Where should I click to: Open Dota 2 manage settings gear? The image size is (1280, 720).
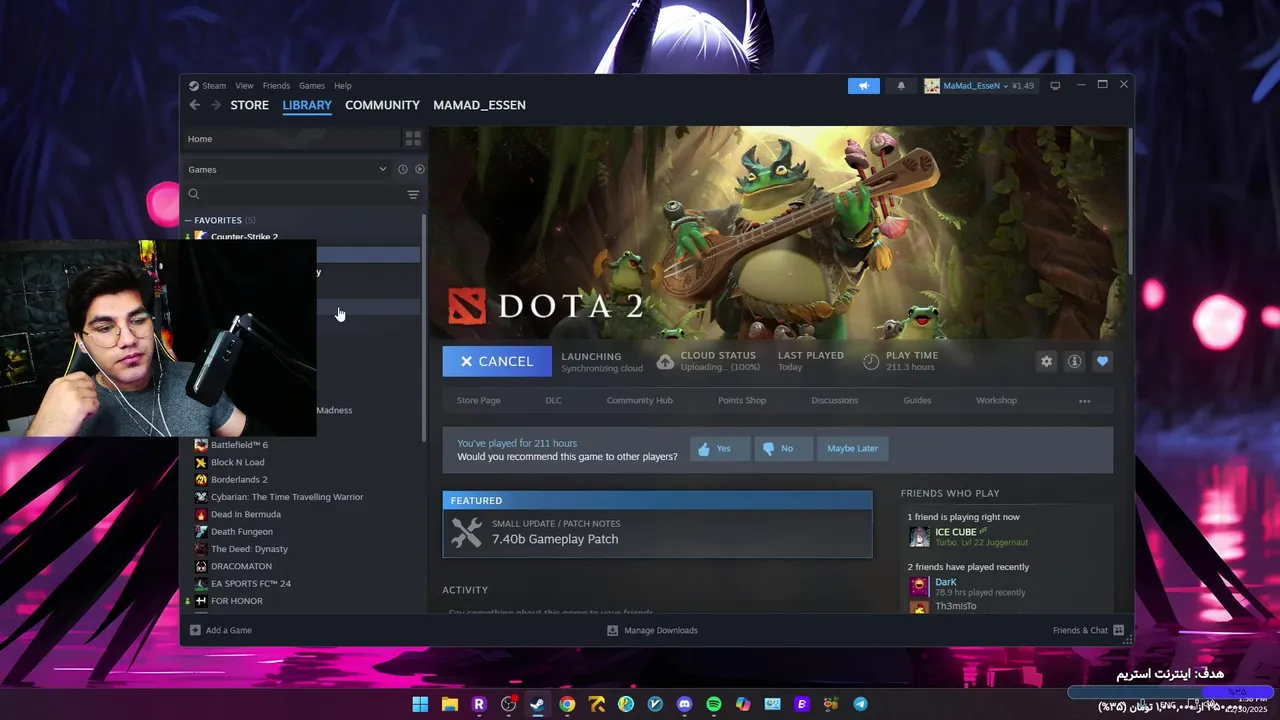1046,361
